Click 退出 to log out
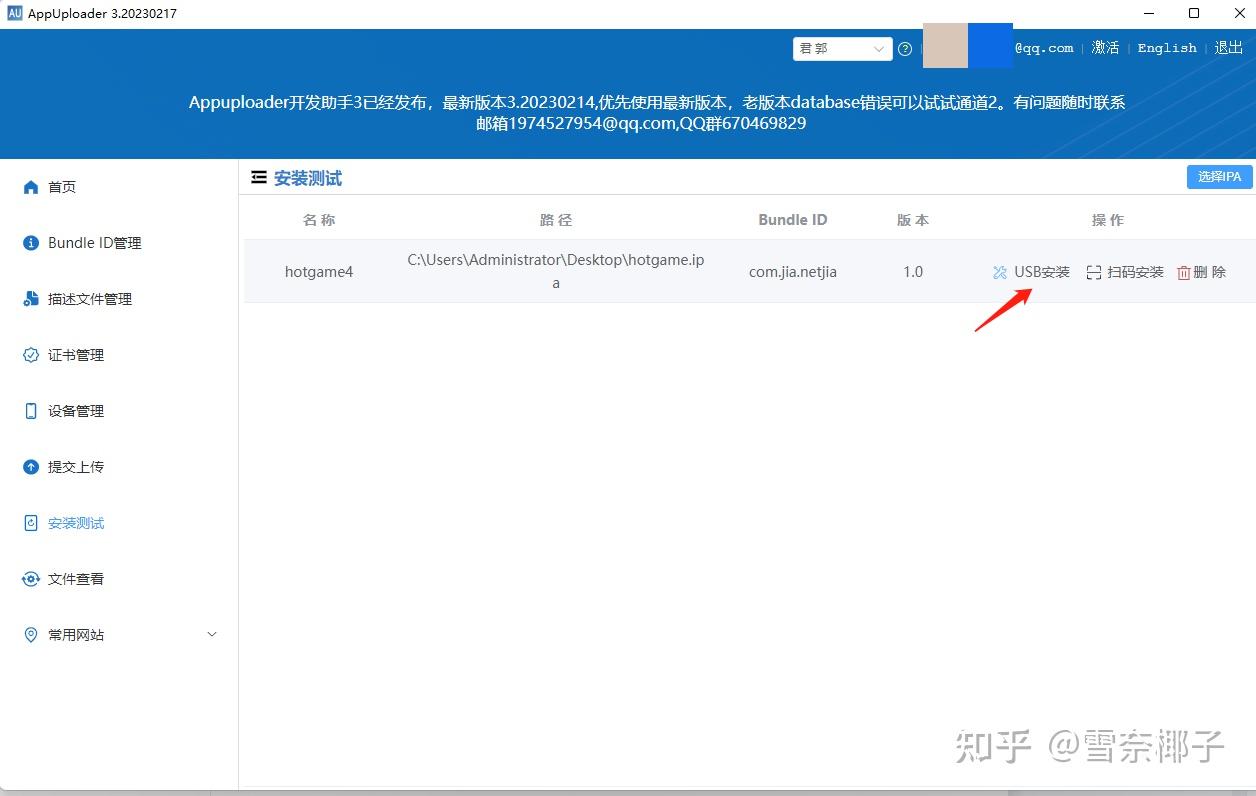The image size is (1256, 796). [x=1228, y=48]
